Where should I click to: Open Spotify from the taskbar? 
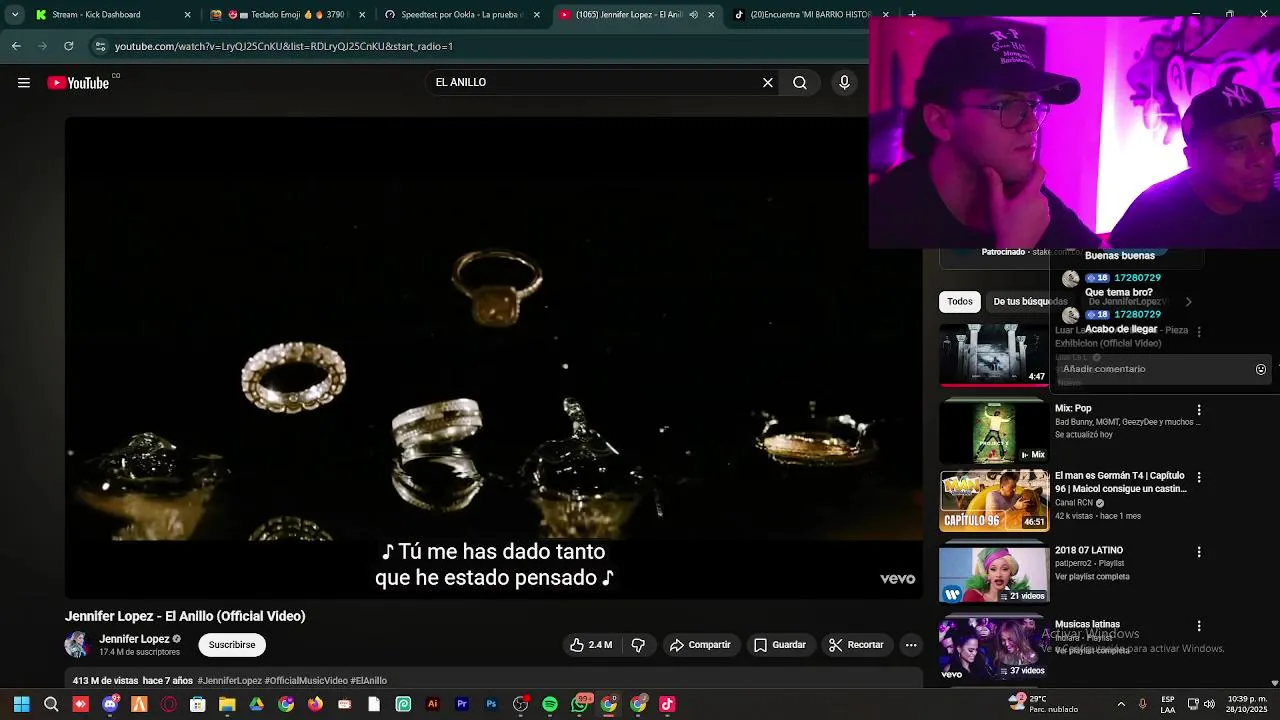(x=550, y=704)
